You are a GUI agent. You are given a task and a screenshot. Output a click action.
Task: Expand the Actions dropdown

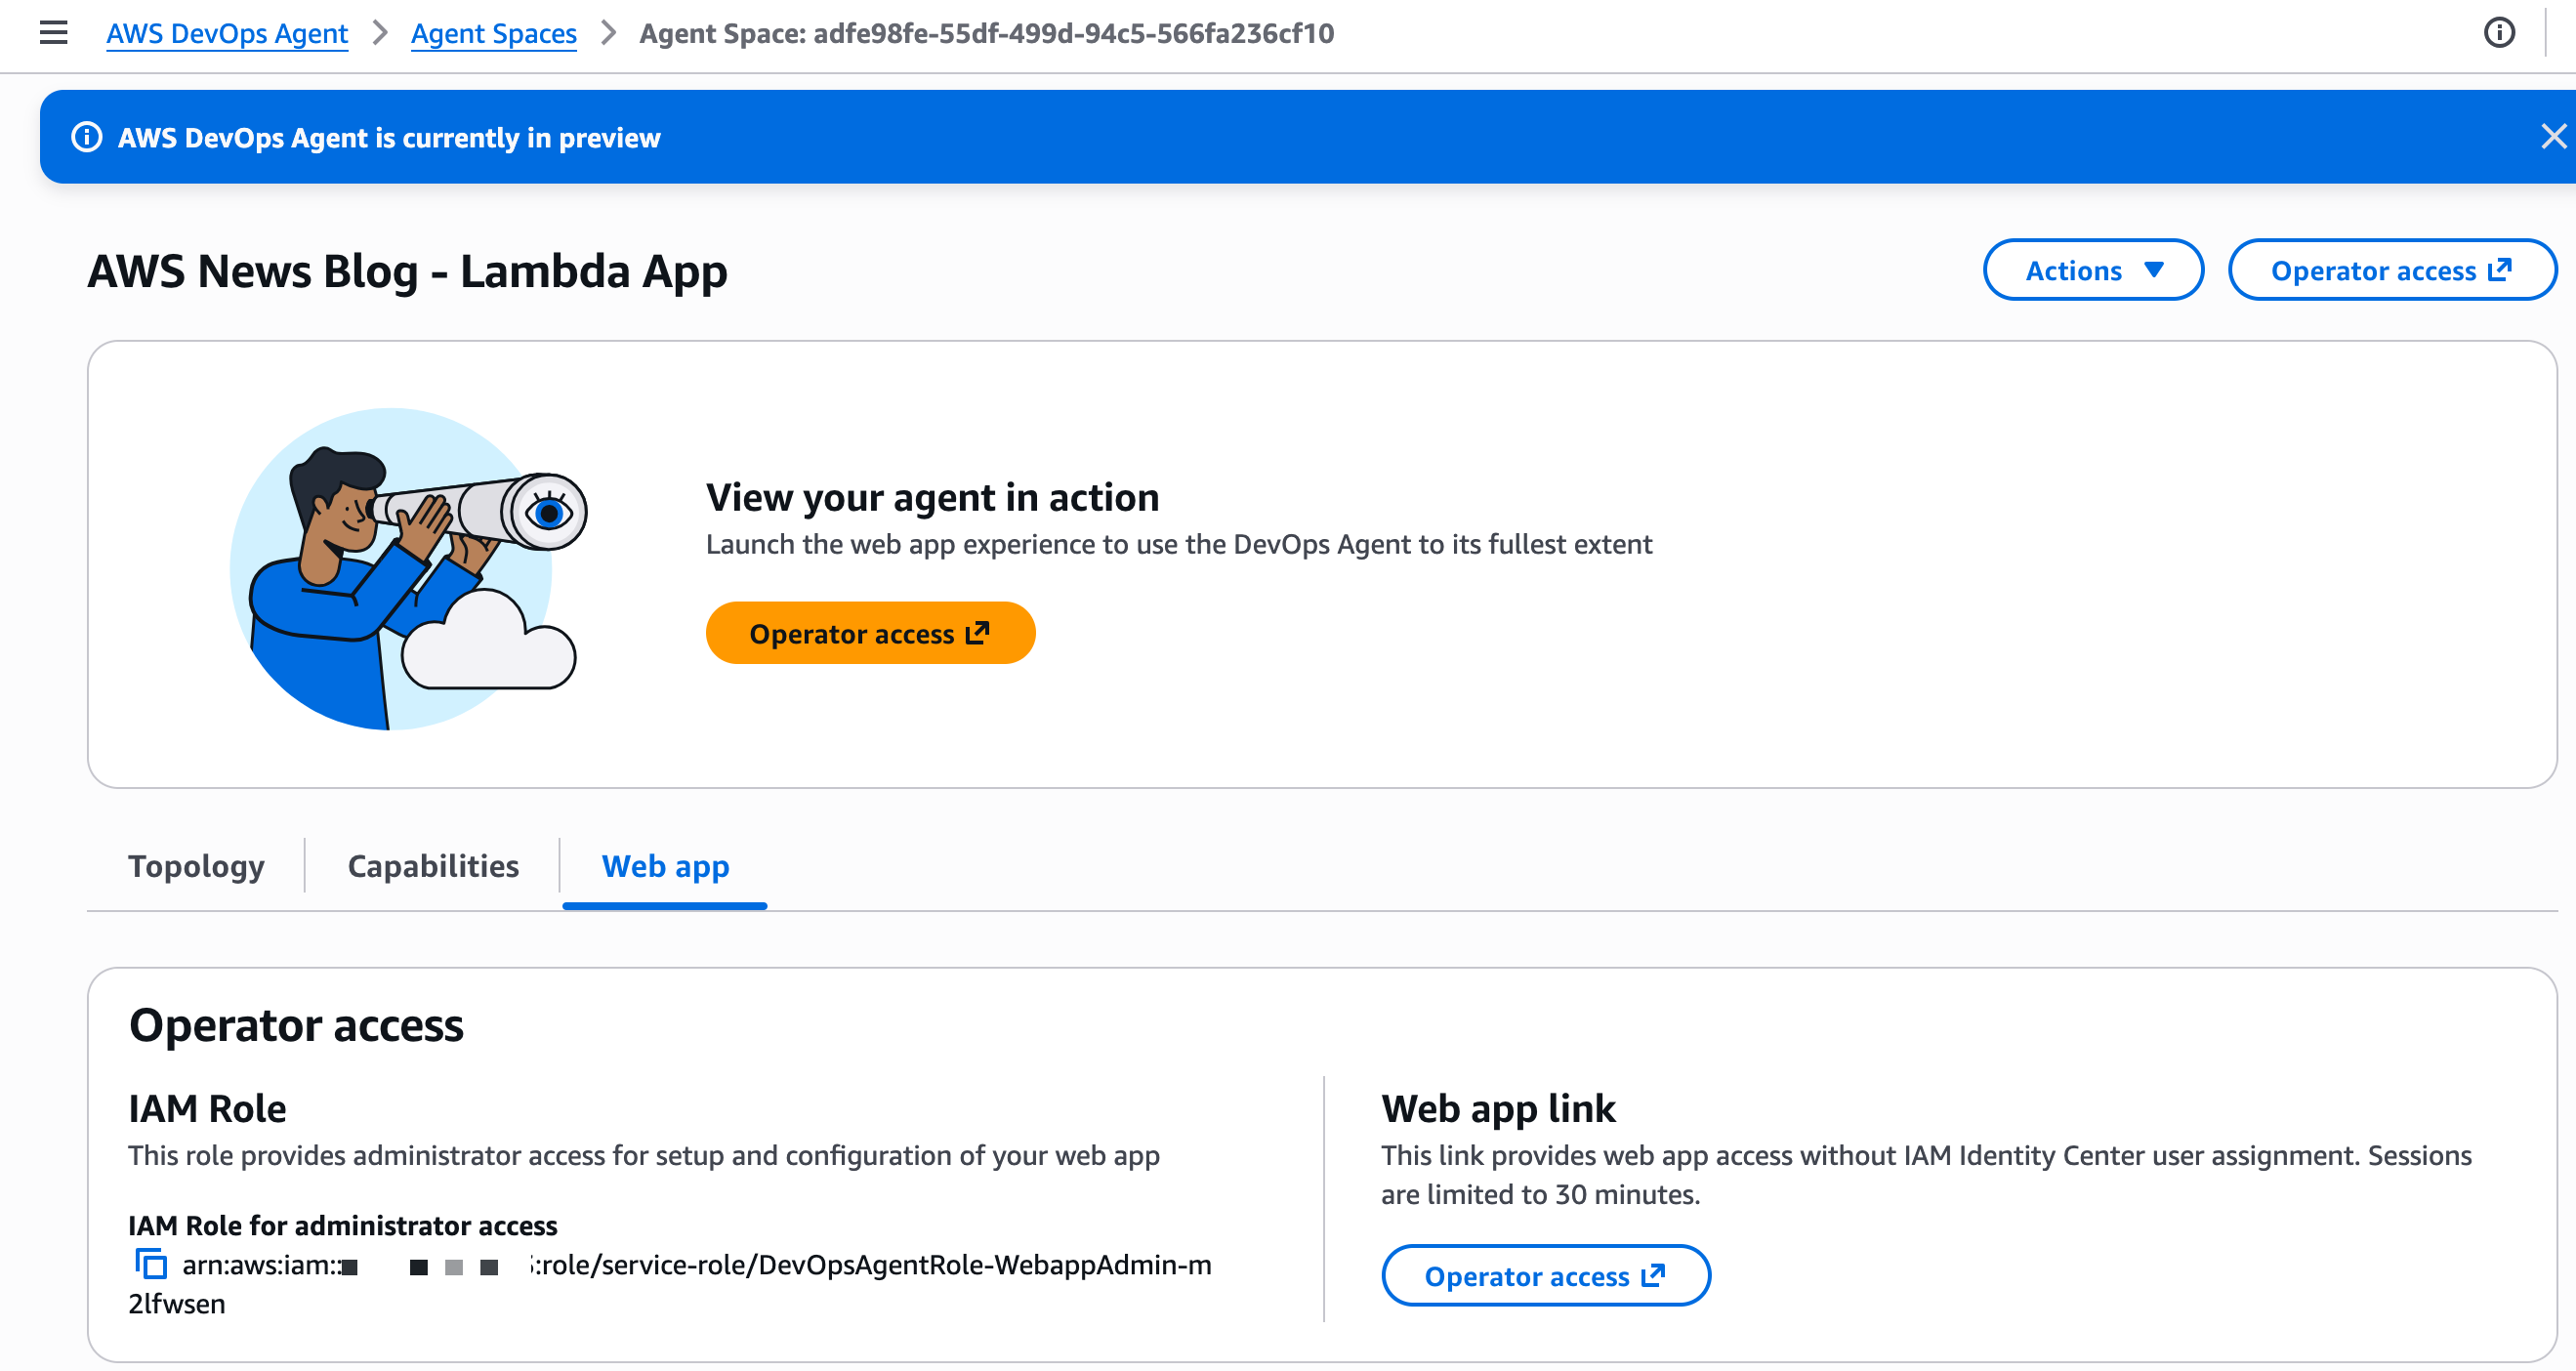click(2092, 270)
